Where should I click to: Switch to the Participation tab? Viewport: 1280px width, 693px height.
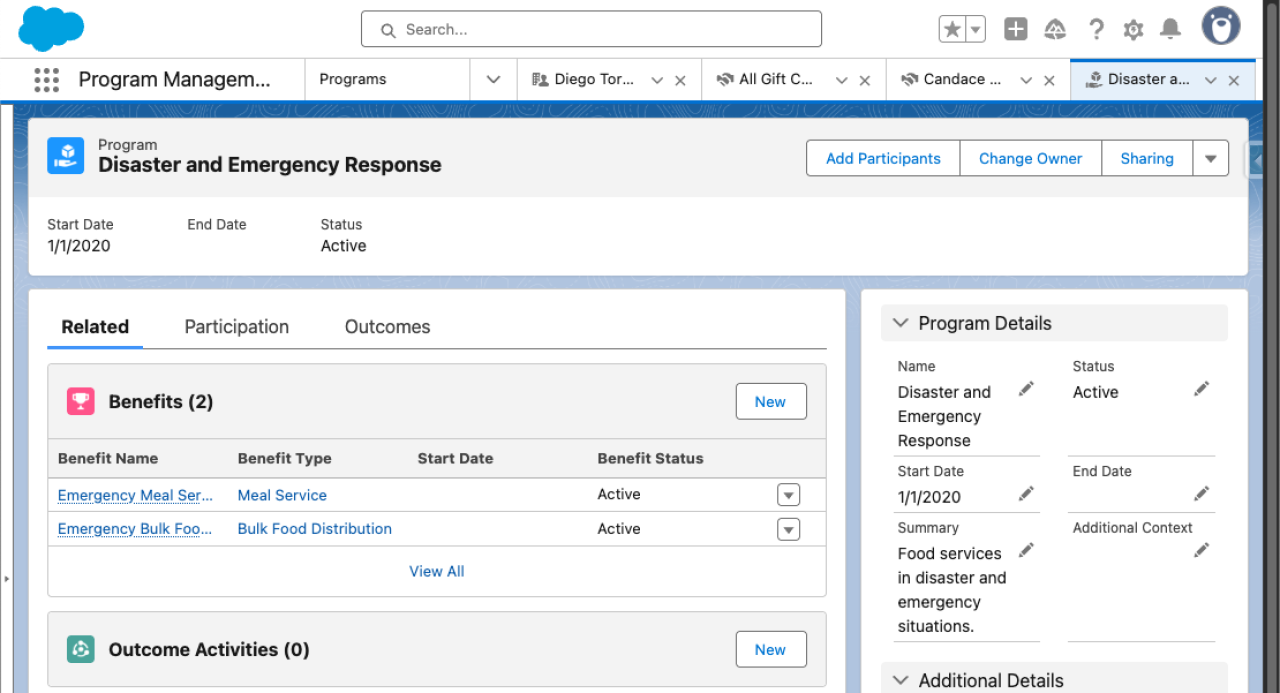(x=236, y=327)
